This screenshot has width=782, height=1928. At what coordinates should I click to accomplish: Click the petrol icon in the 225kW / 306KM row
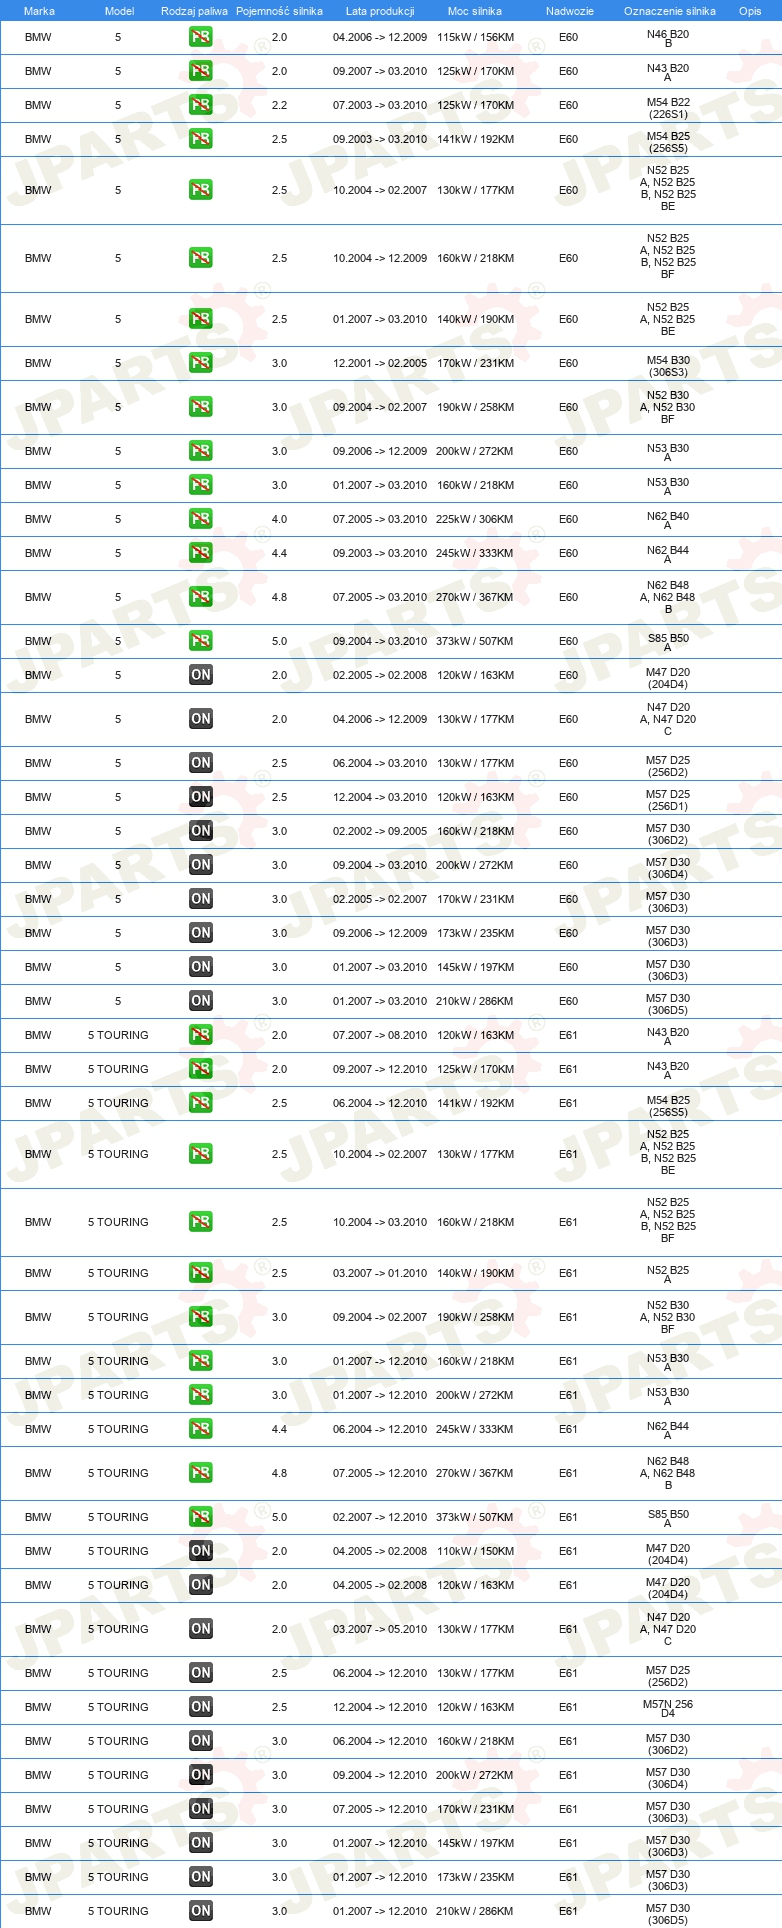201,519
